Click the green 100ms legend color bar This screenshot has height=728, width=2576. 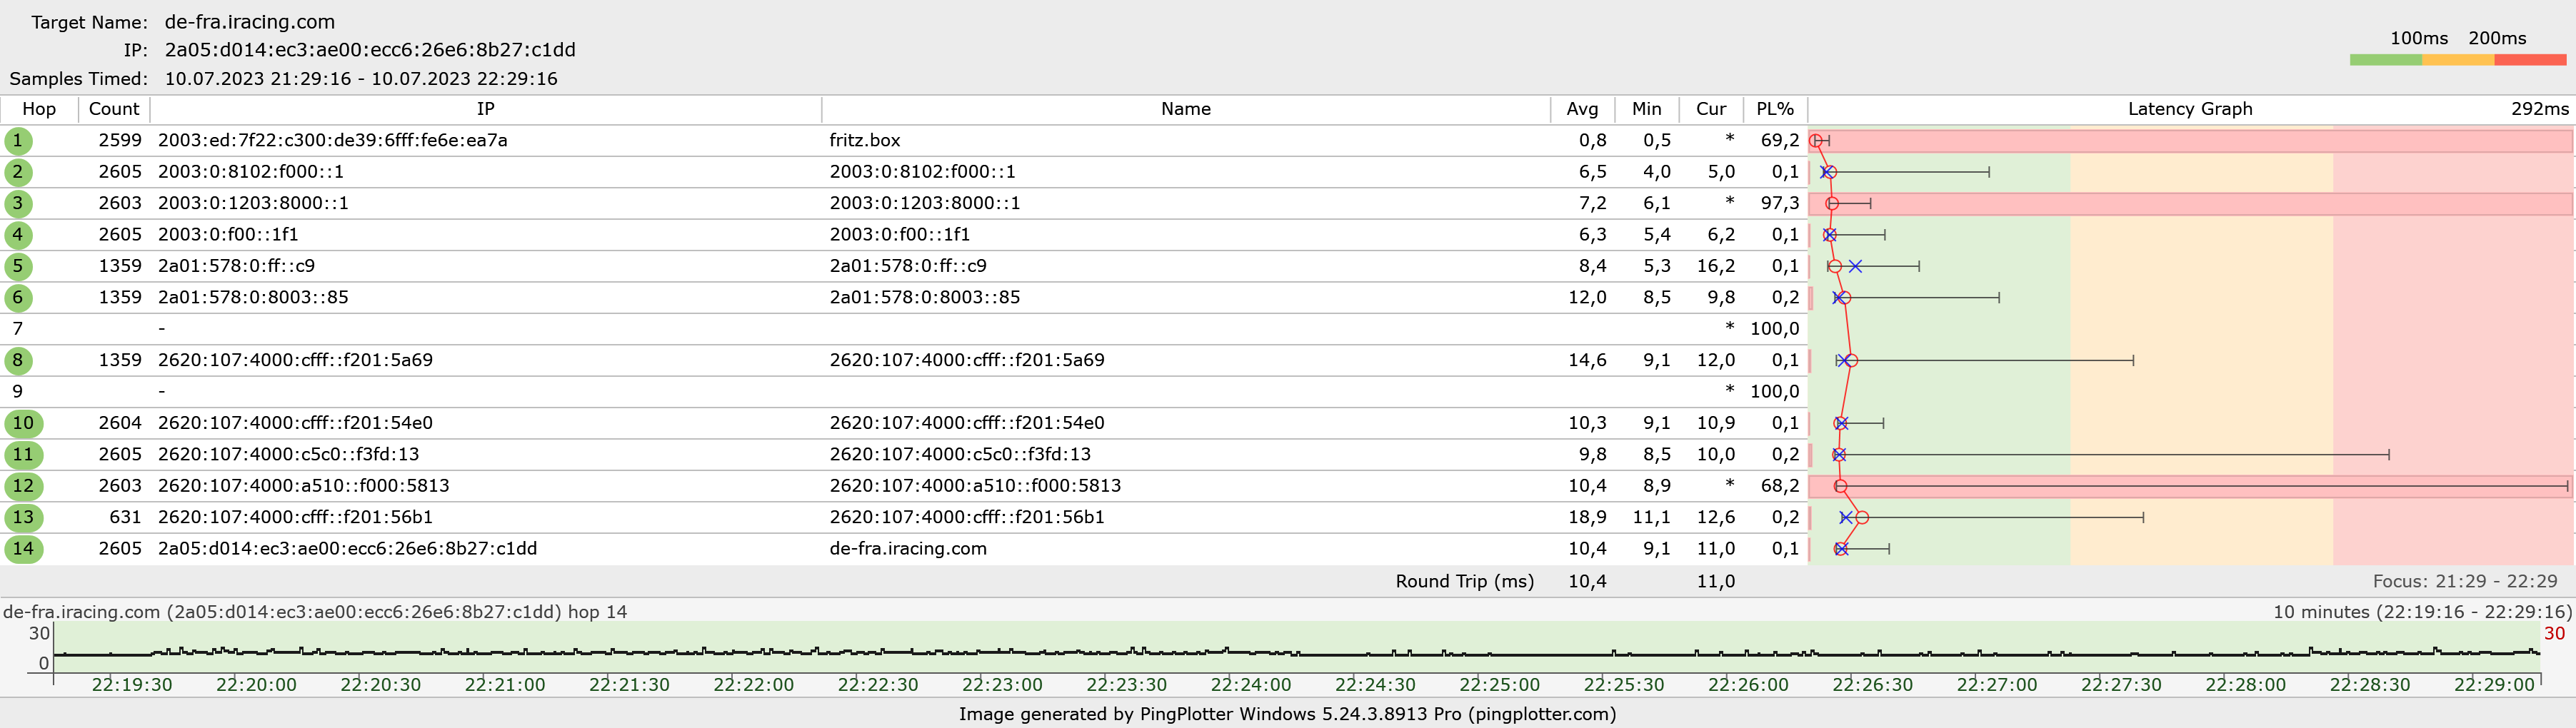(2385, 60)
